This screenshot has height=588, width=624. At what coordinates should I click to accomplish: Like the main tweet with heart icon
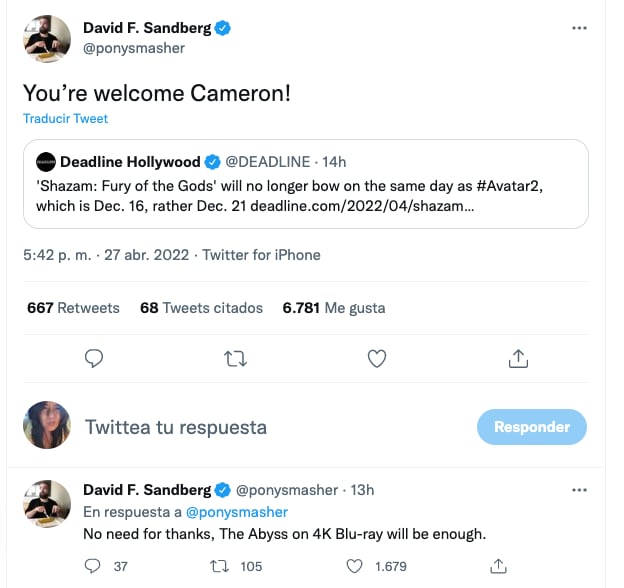[377, 358]
